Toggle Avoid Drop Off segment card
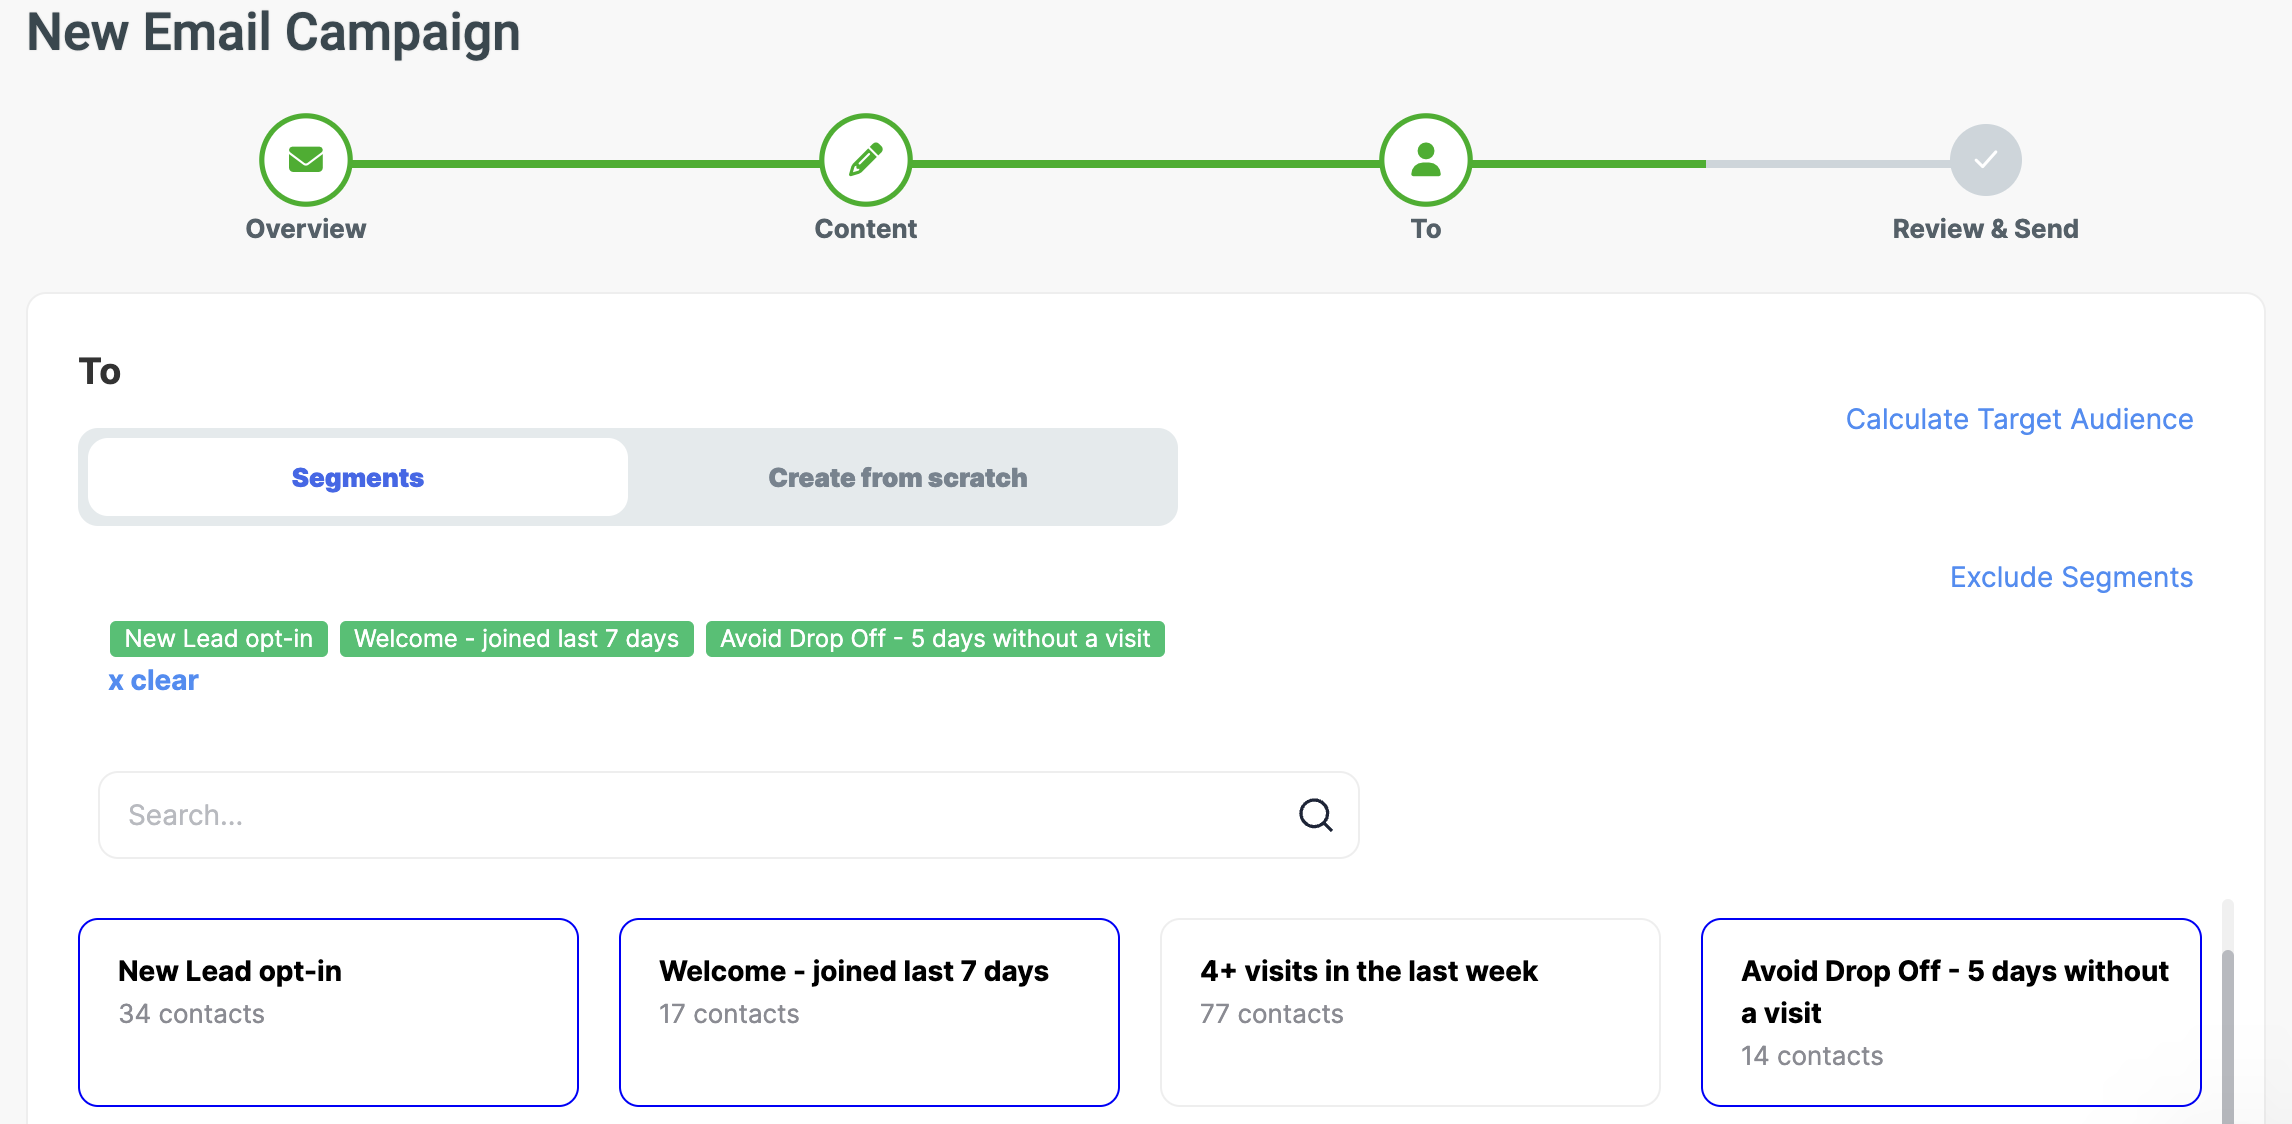Image resolution: width=2292 pixels, height=1124 pixels. click(1951, 1012)
